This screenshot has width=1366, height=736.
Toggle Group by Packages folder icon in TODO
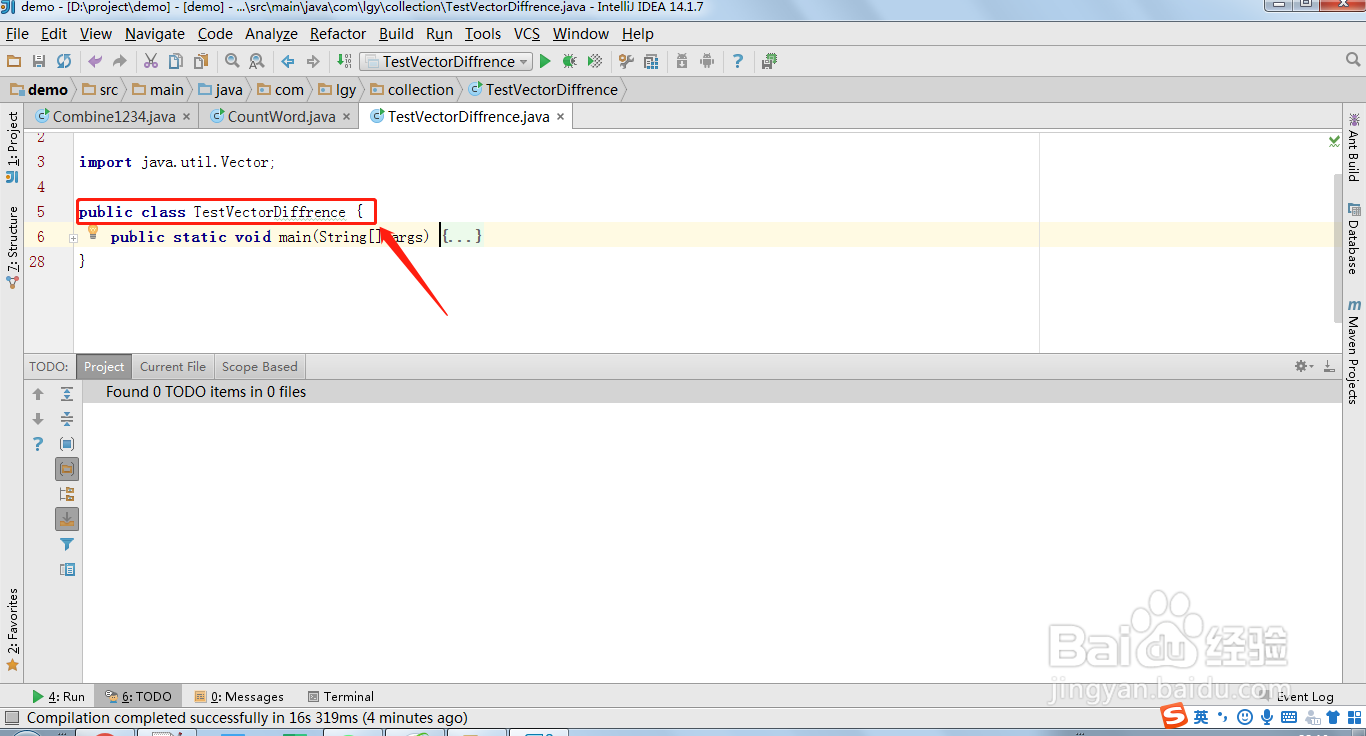(x=67, y=469)
